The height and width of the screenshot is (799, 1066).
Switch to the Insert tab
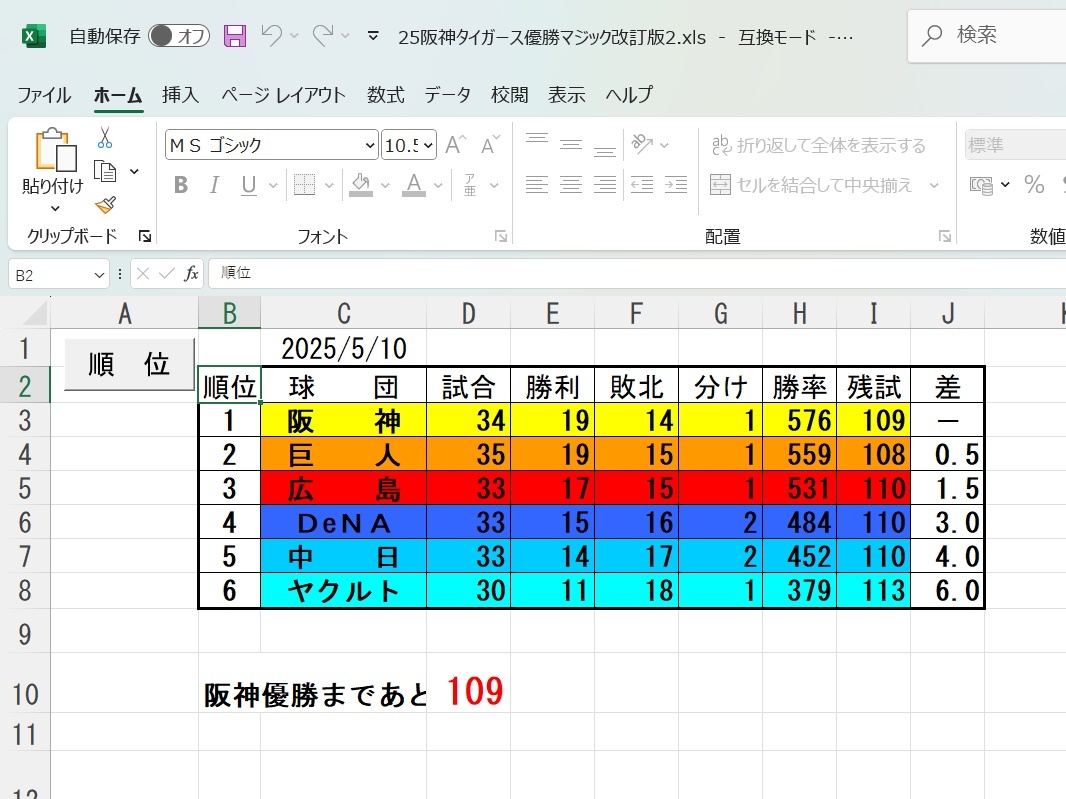[180, 95]
